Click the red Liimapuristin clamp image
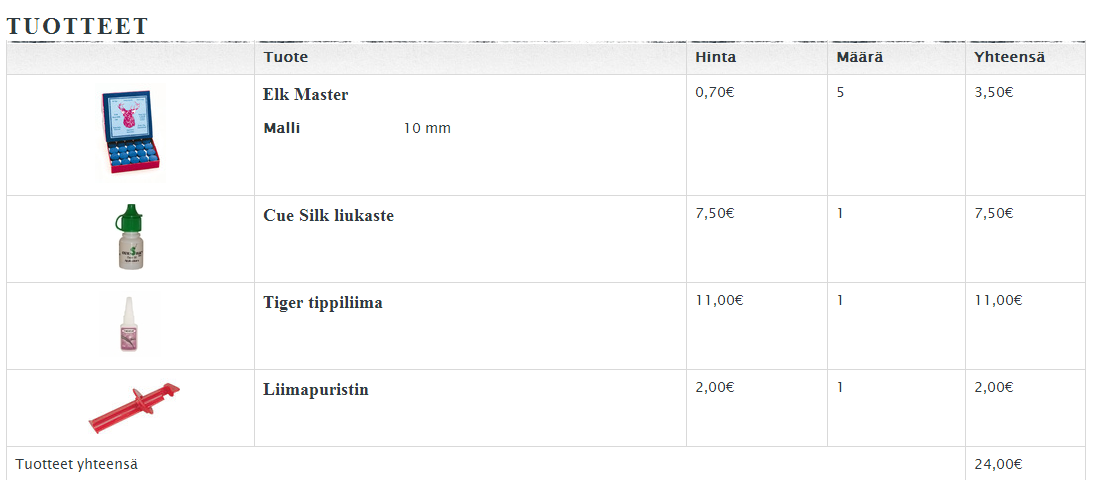 (x=133, y=408)
